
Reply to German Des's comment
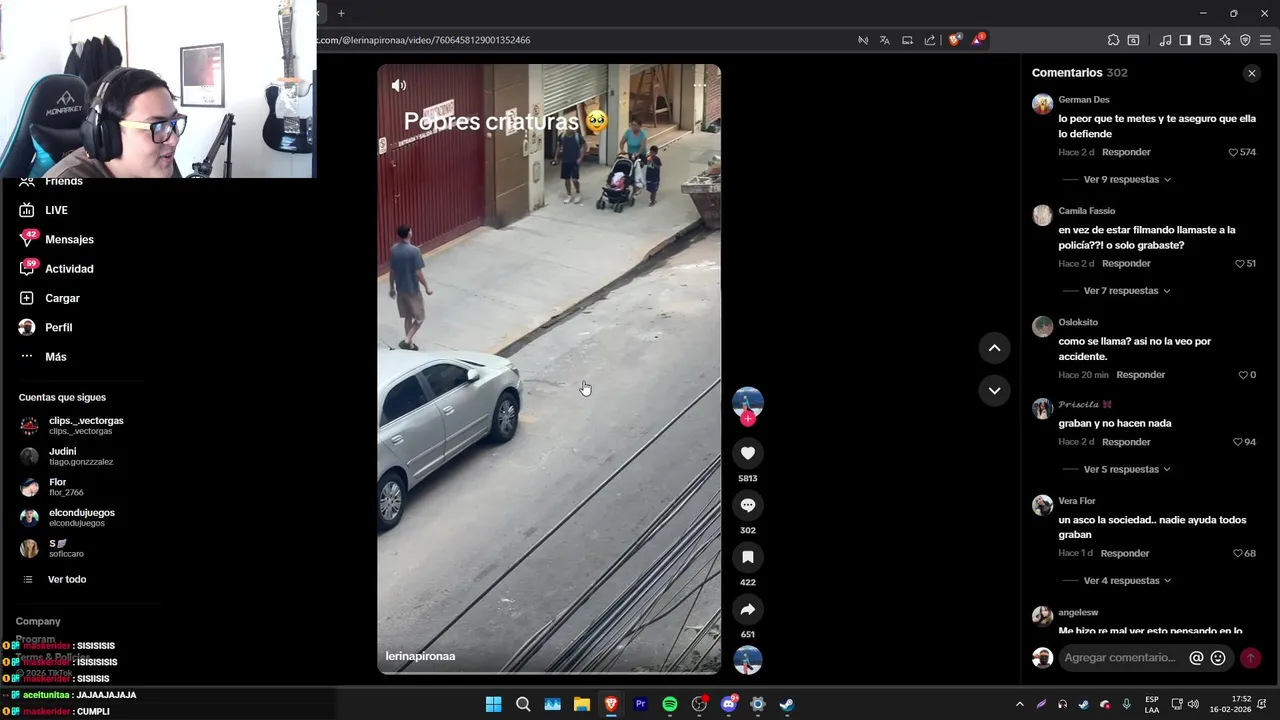click(x=1126, y=152)
